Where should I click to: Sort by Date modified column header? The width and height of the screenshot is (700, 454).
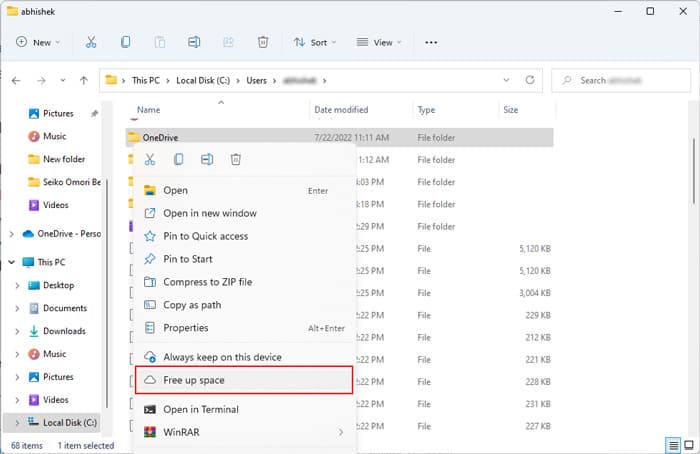(x=341, y=110)
